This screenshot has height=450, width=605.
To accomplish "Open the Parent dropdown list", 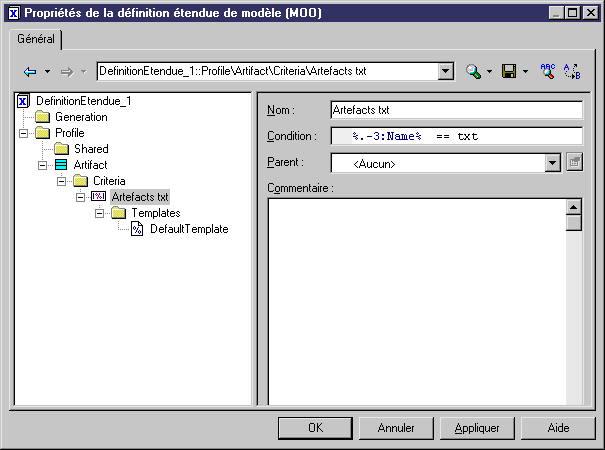I will (552, 162).
